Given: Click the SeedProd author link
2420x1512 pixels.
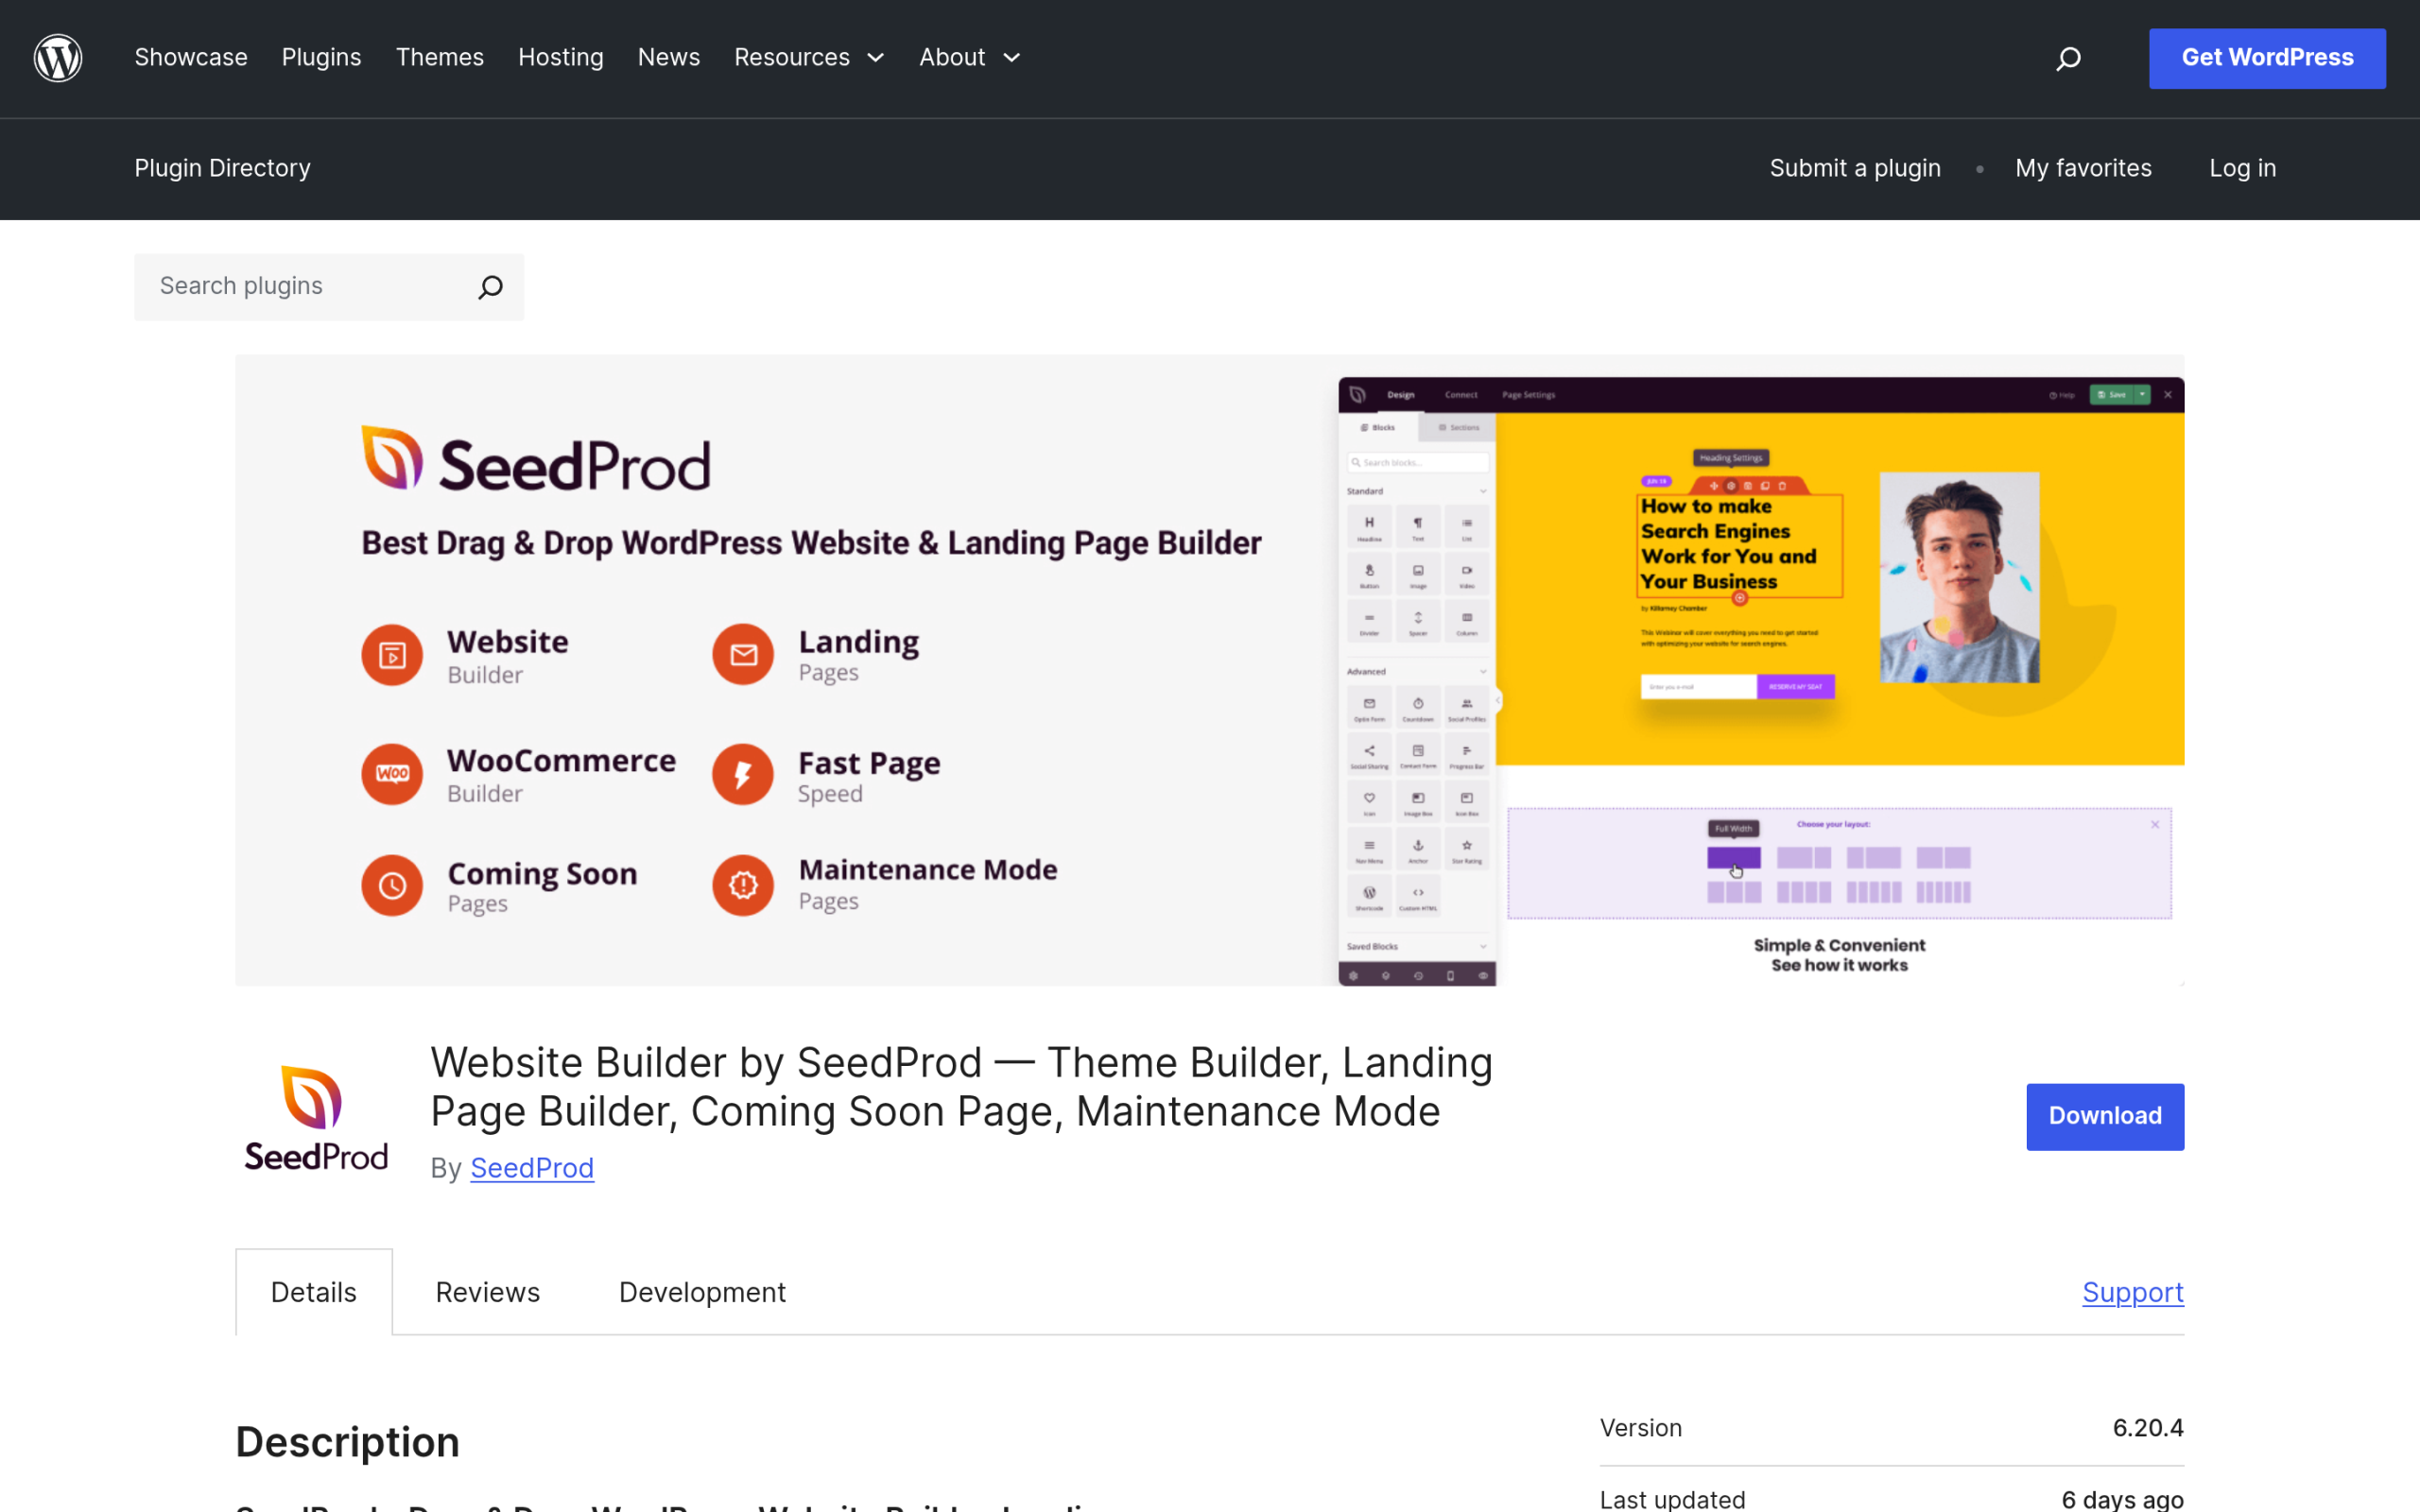Looking at the screenshot, I should (x=532, y=1168).
